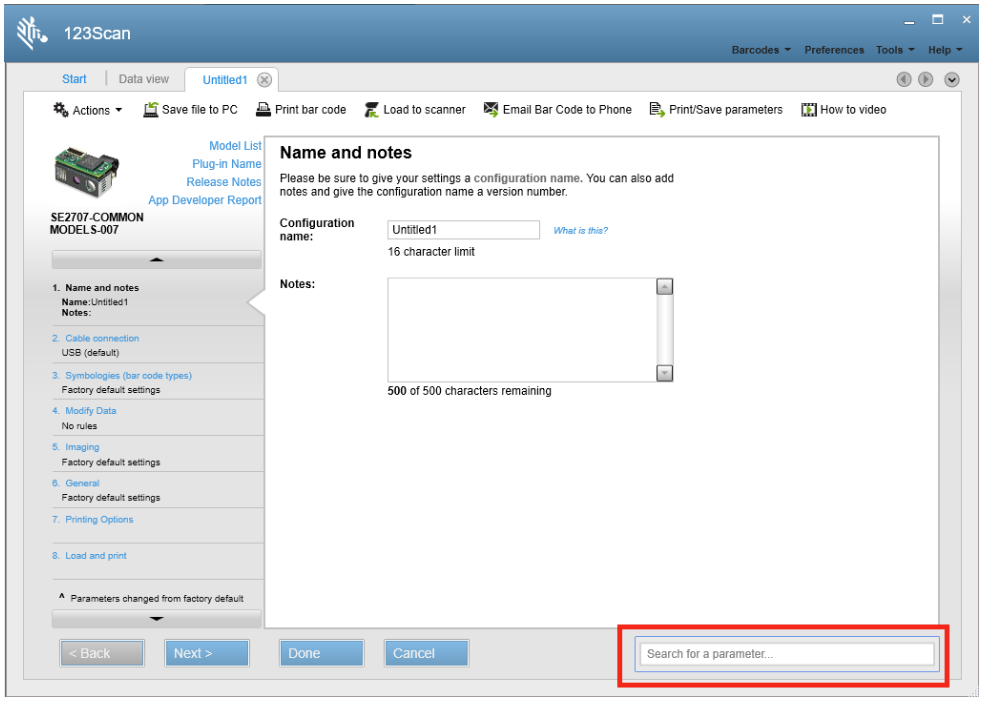The width and height of the screenshot is (984, 701).
Task: Click the Back button
Action: (102, 653)
